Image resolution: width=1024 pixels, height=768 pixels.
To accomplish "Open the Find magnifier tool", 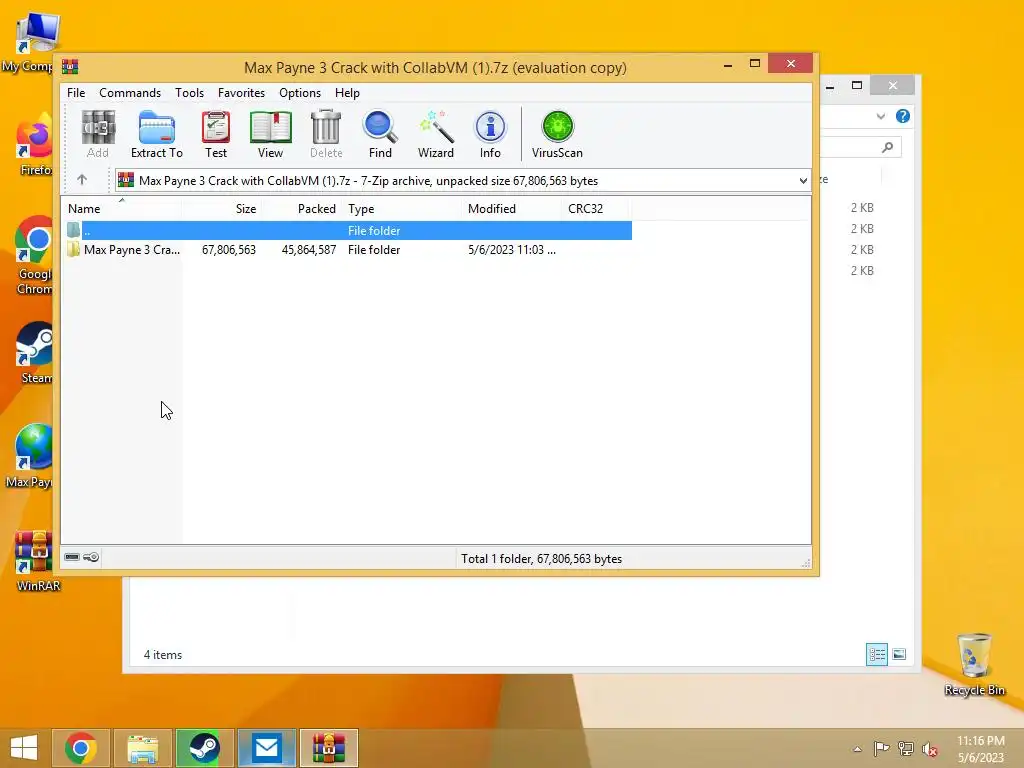I will pos(380,135).
